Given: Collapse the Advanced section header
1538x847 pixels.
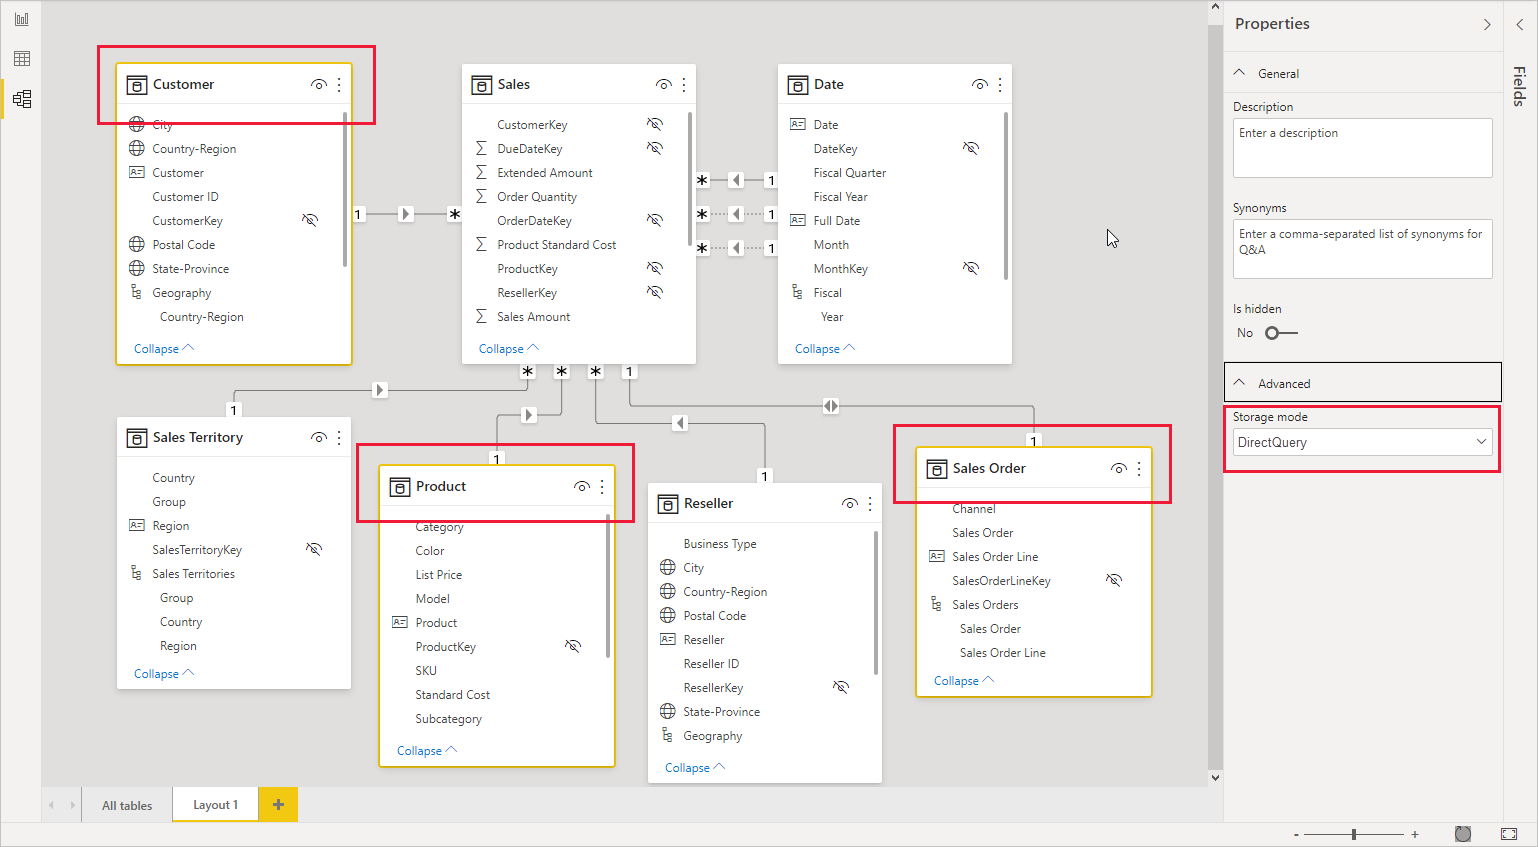Looking at the screenshot, I should [x=1362, y=383].
